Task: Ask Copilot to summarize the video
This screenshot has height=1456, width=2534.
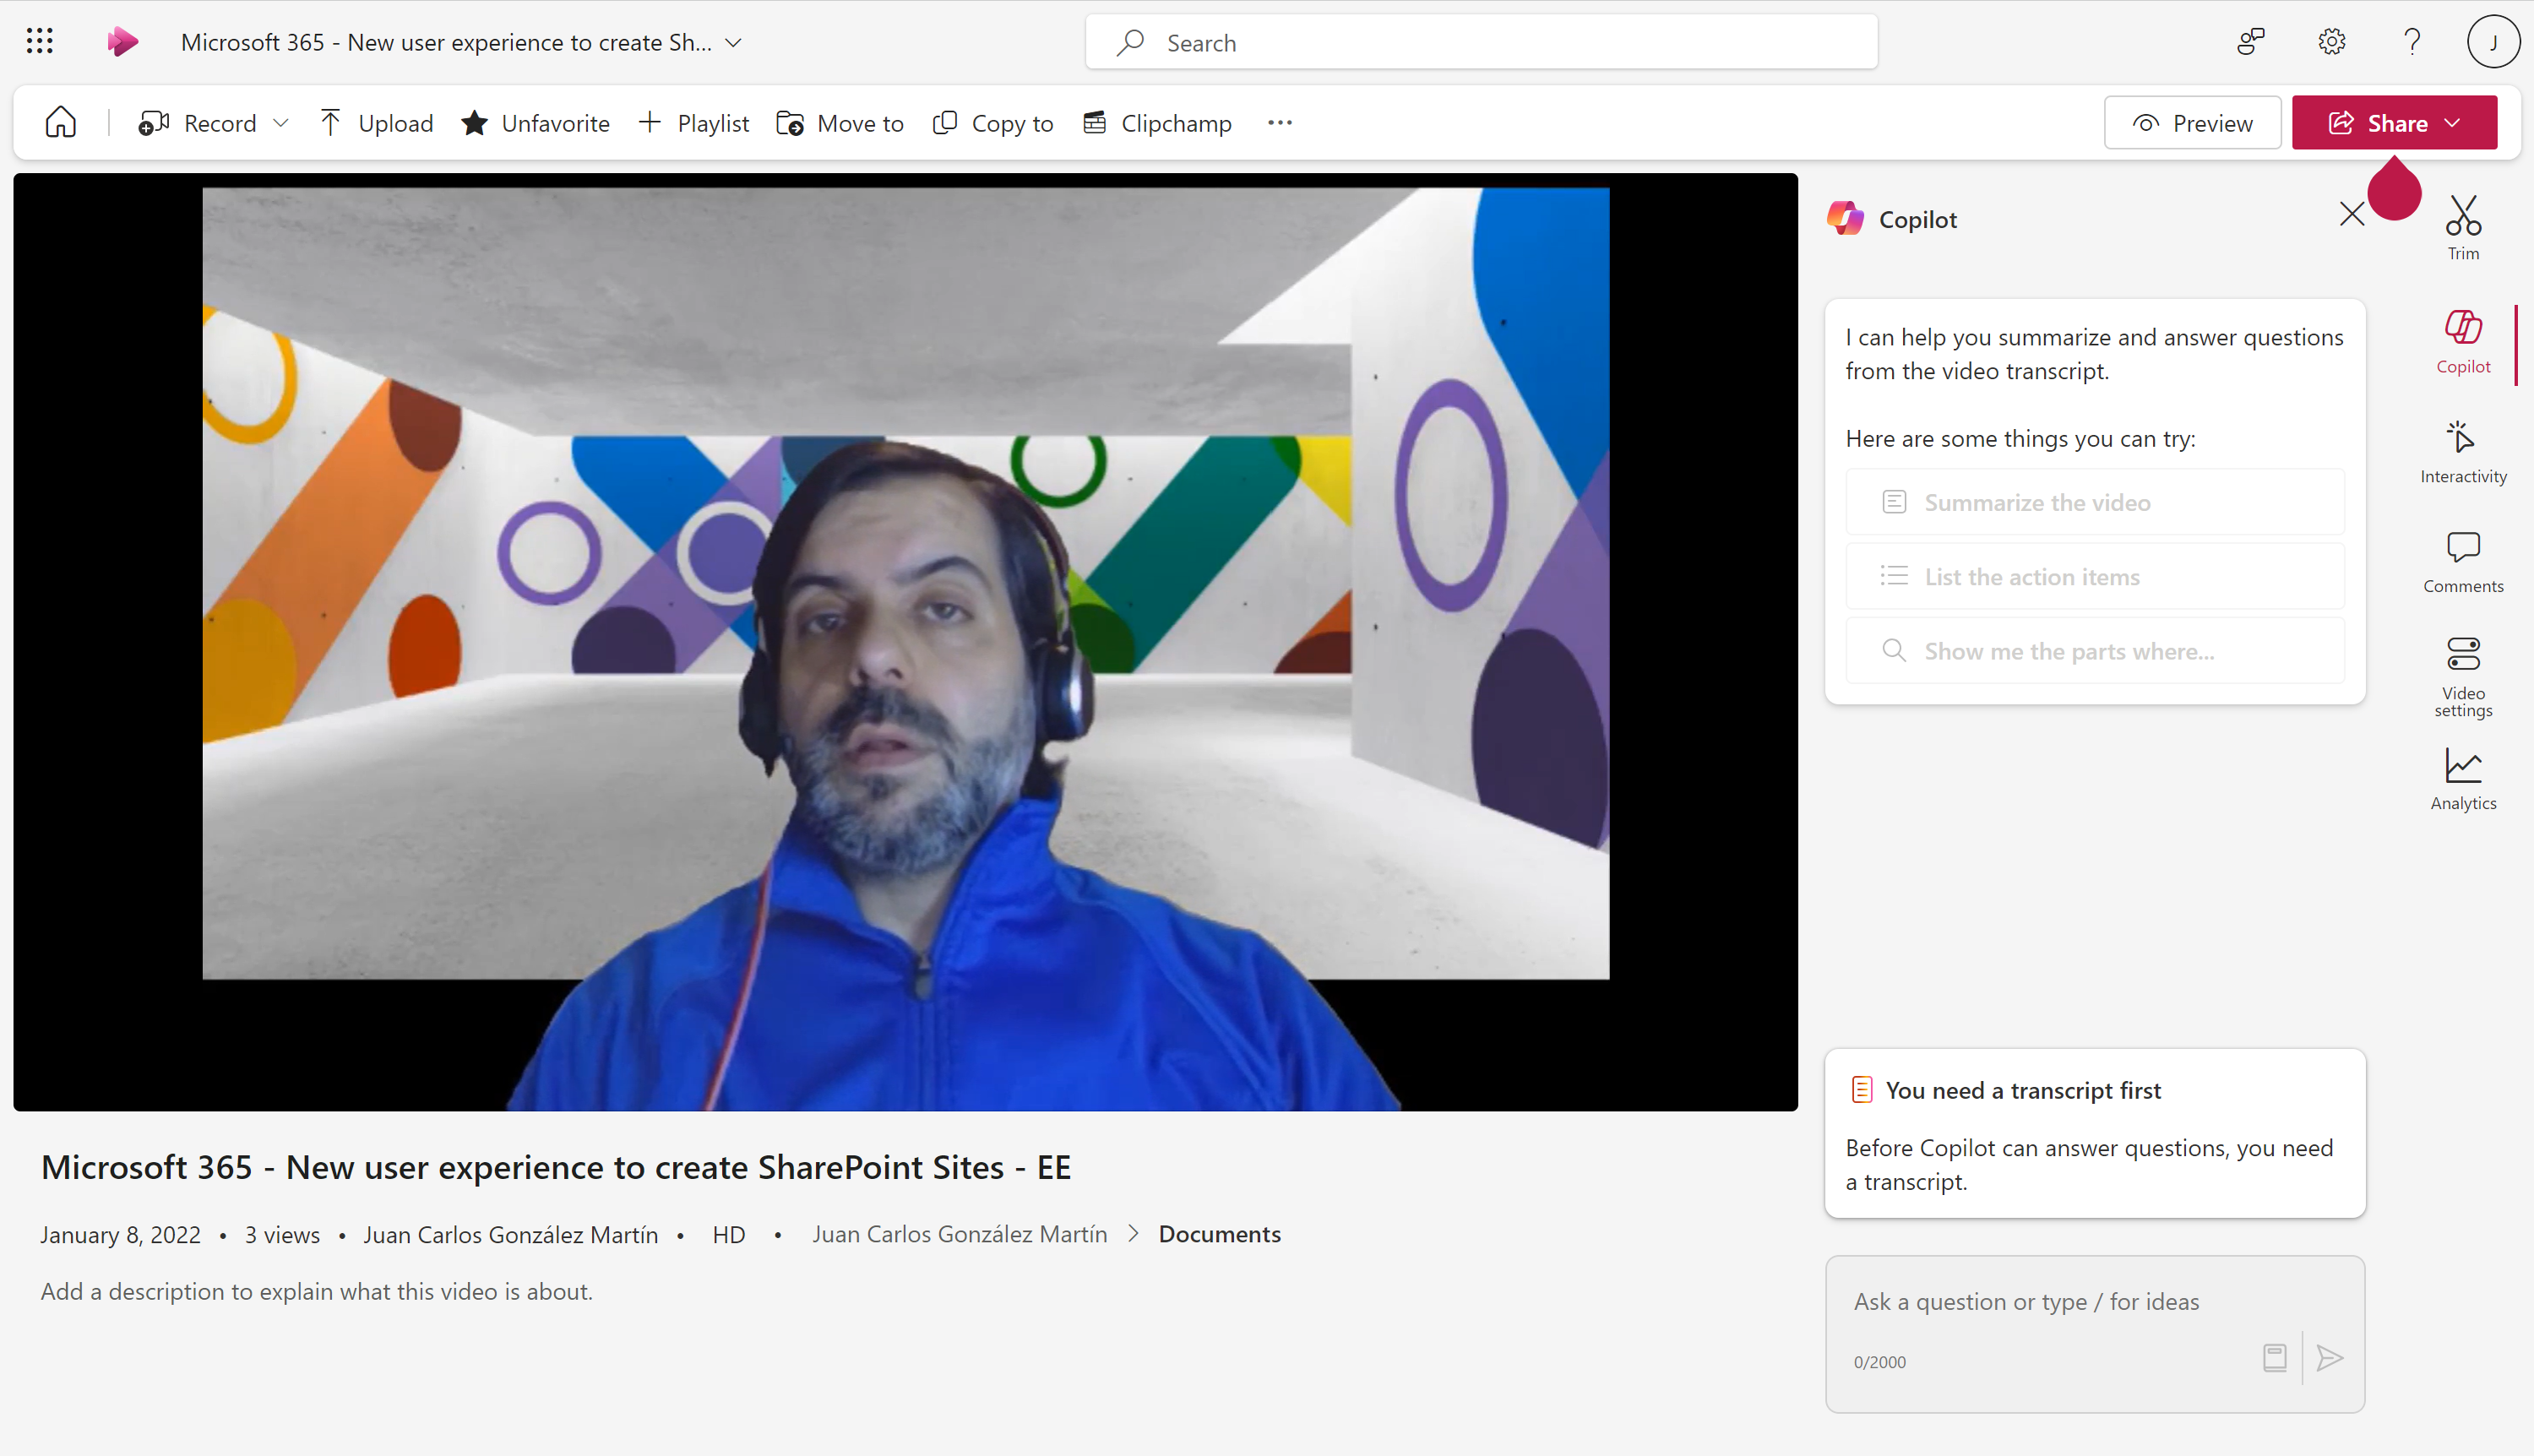Action: pyautogui.click(x=2094, y=502)
